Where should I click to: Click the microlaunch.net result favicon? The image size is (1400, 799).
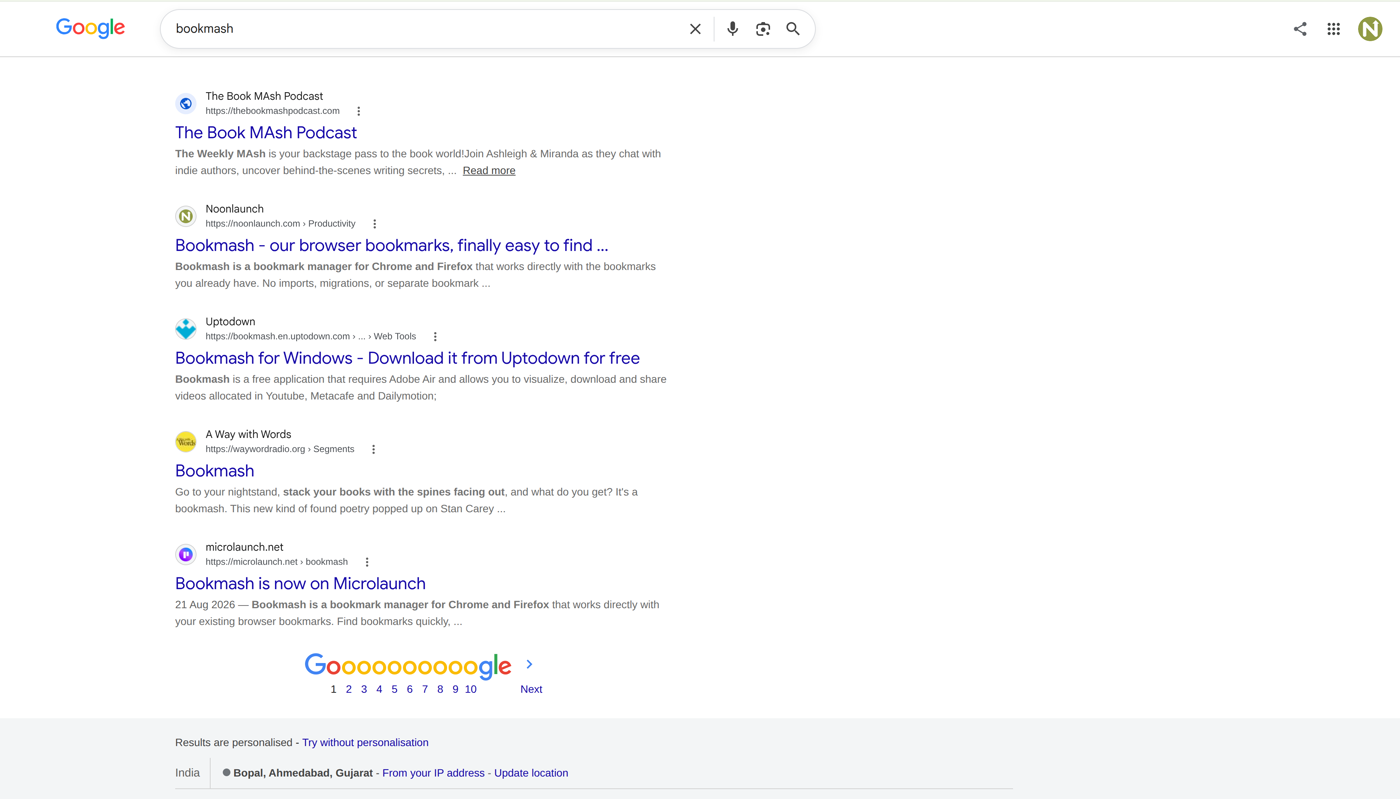[186, 554]
